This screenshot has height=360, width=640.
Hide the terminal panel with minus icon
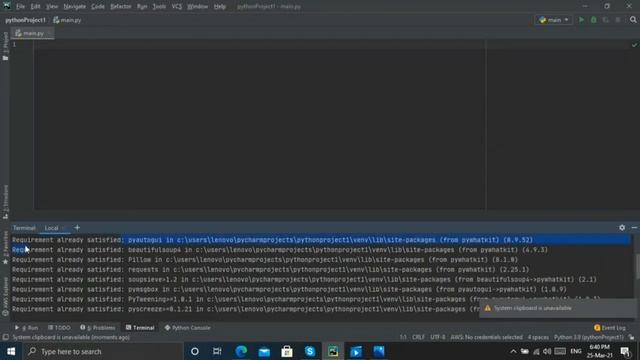click(x=634, y=228)
